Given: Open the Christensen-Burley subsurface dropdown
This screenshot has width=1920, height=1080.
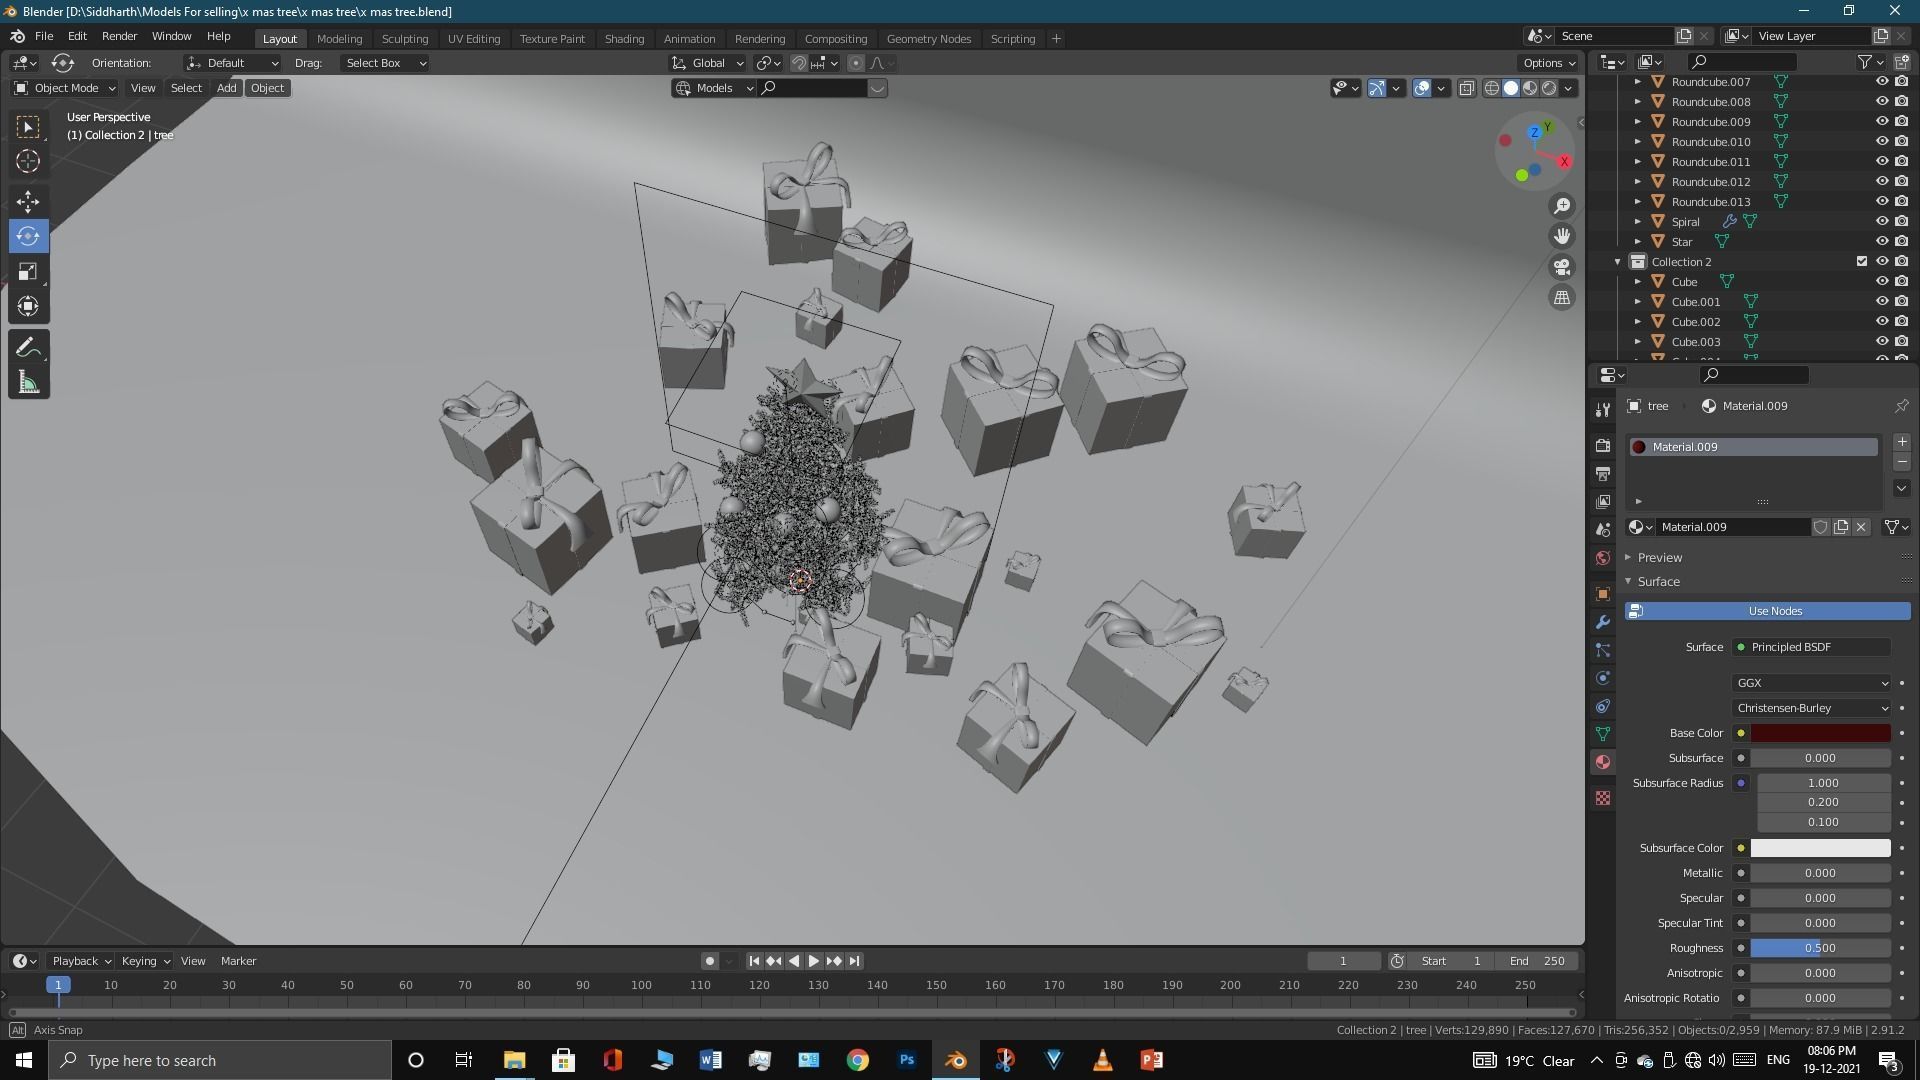Looking at the screenshot, I should (1811, 708).
